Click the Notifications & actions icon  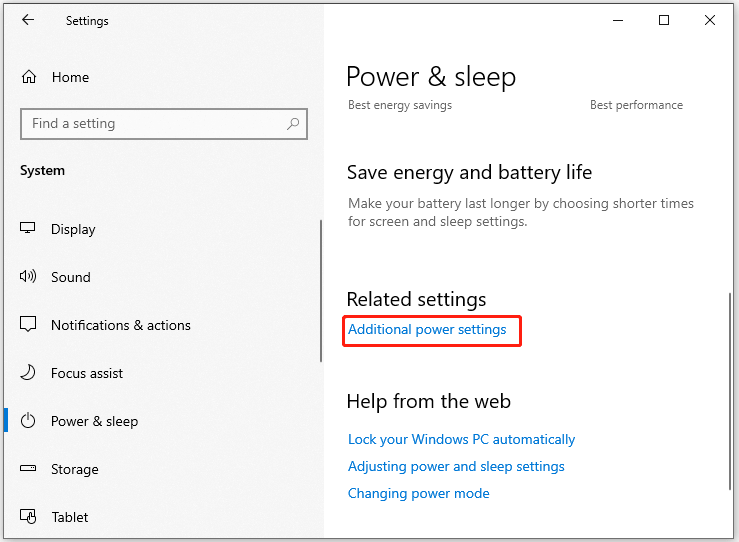coord(28,324)
